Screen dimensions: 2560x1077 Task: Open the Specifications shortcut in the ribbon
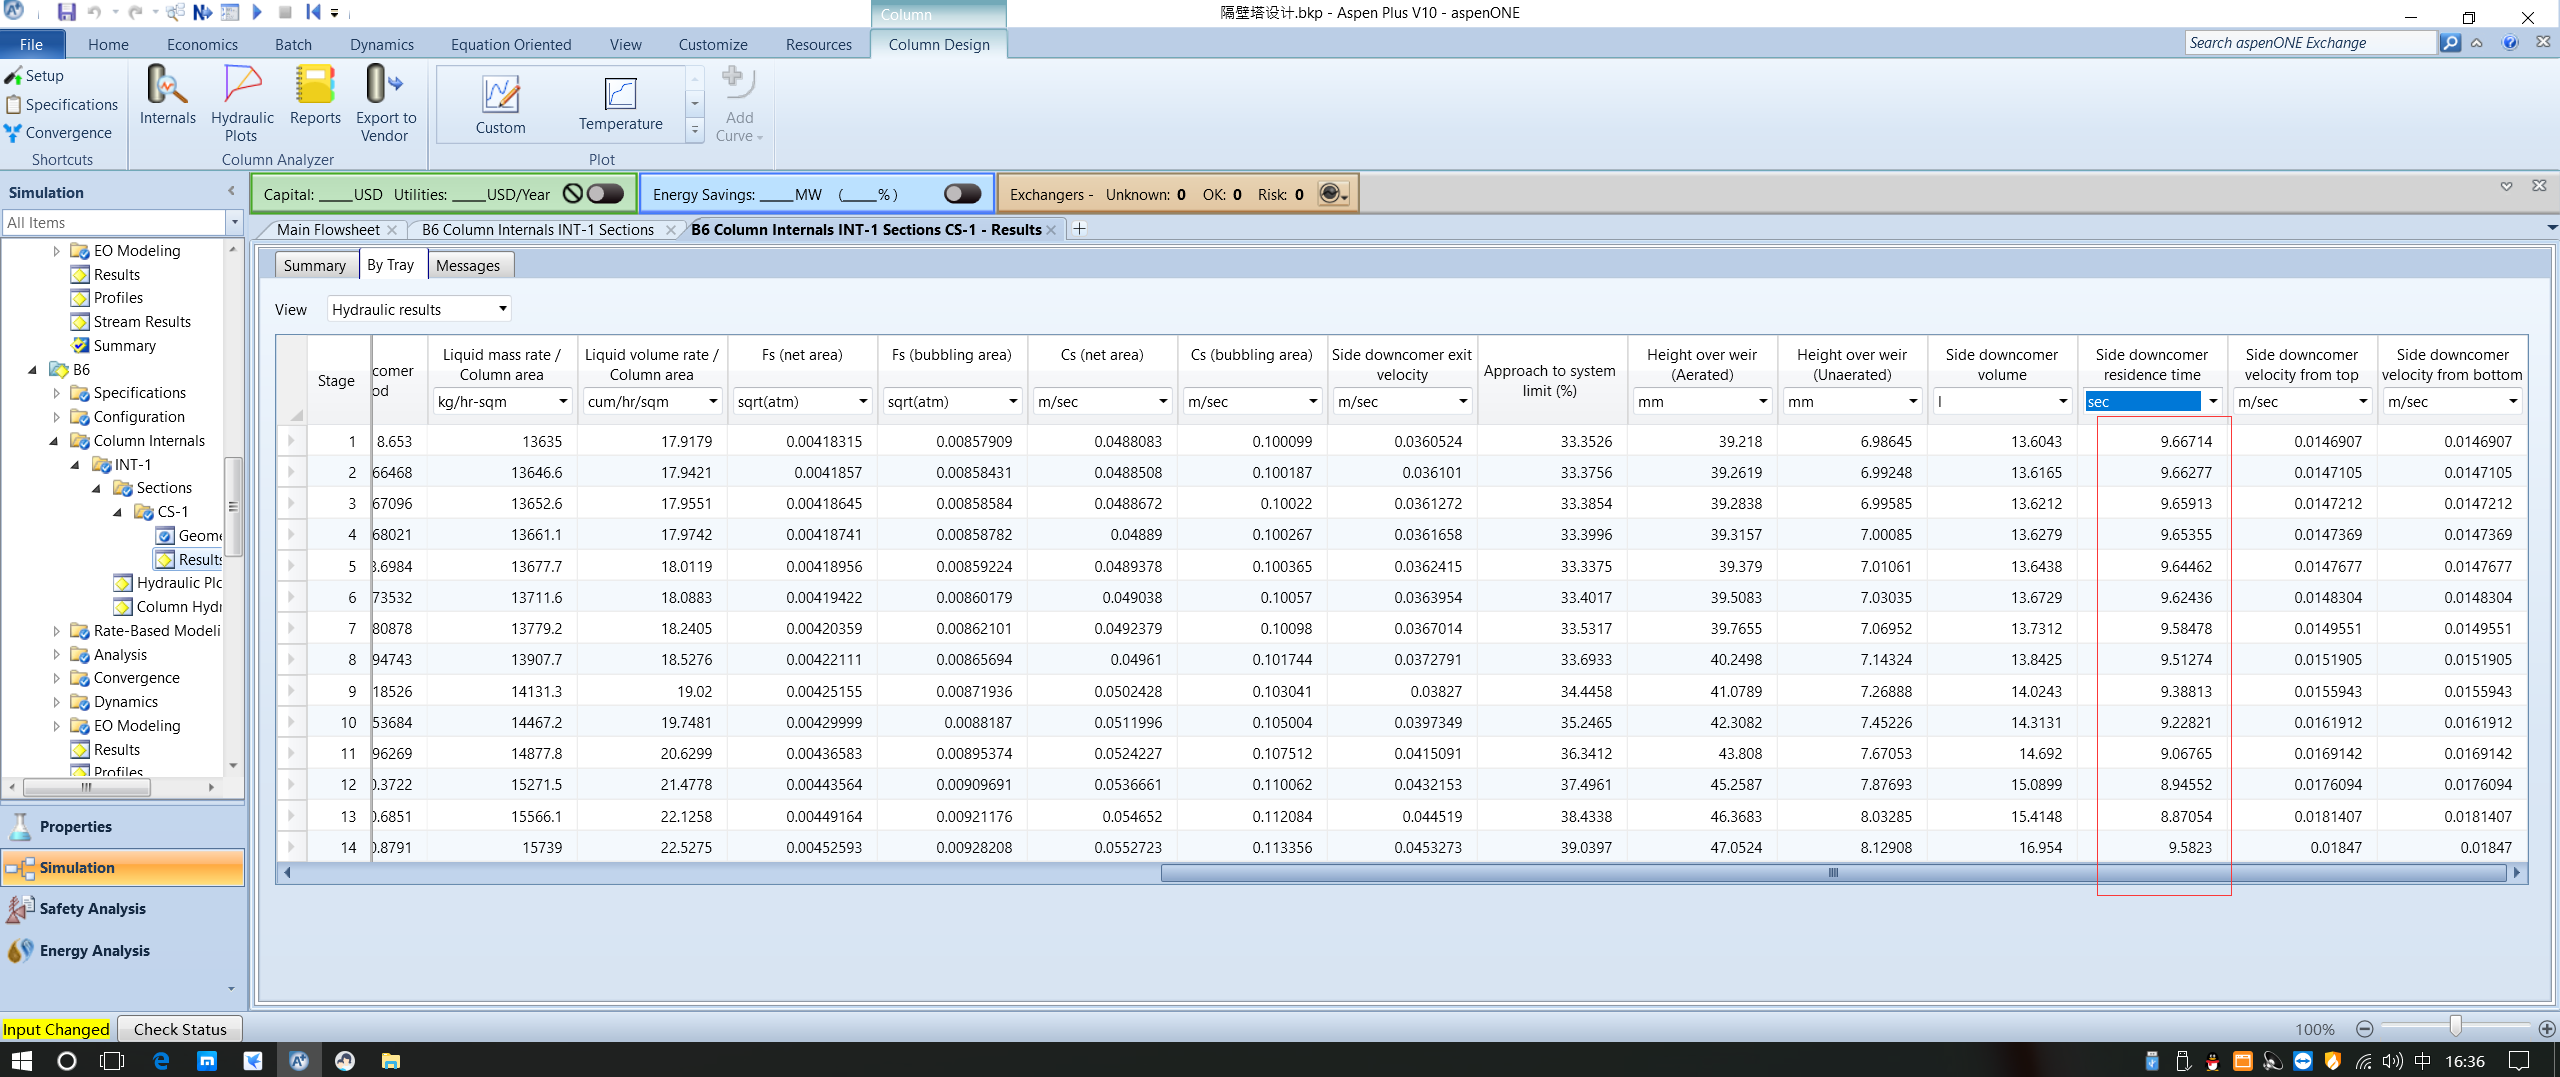click(x=62, y=105)
